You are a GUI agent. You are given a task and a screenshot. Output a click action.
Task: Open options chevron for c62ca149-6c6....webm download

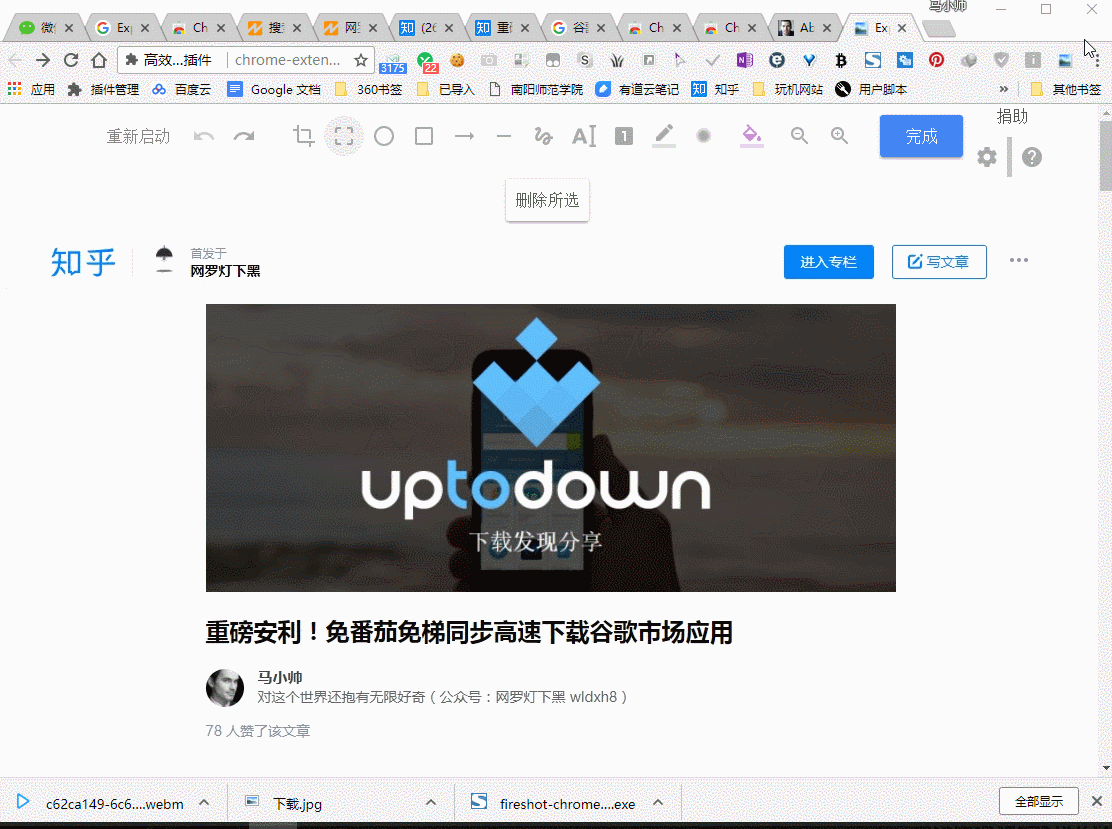coord(204,803)
